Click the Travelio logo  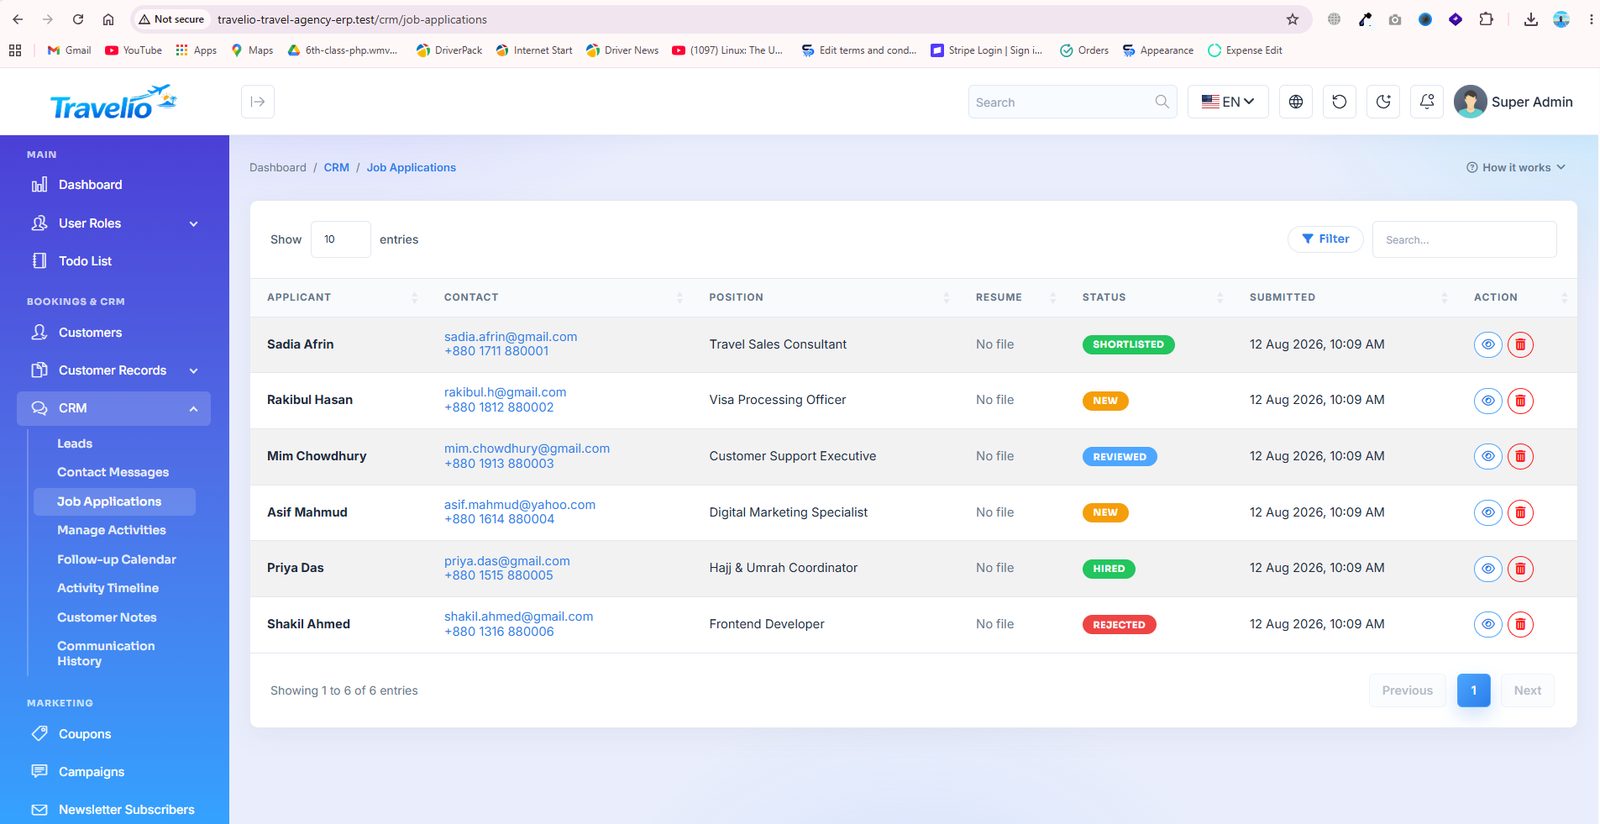pos(113,102)
